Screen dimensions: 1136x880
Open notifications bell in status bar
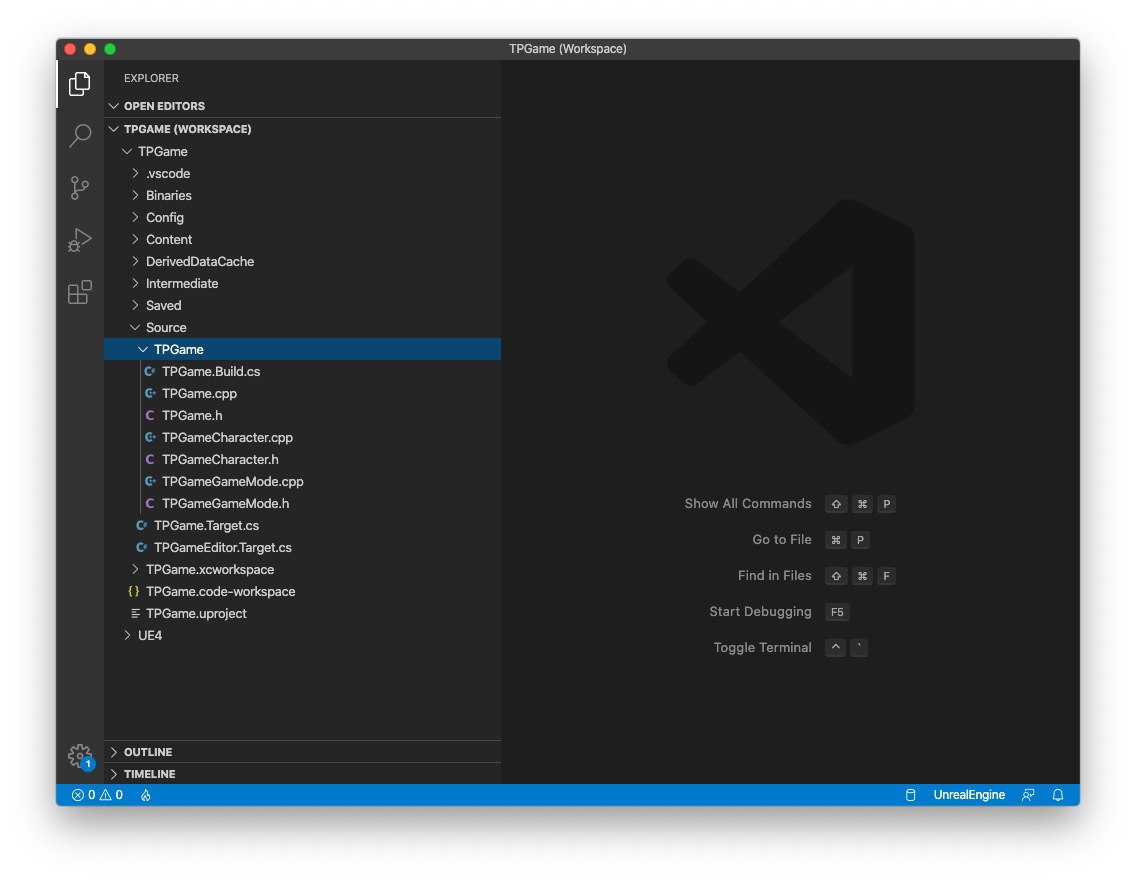click(1058, 795)
